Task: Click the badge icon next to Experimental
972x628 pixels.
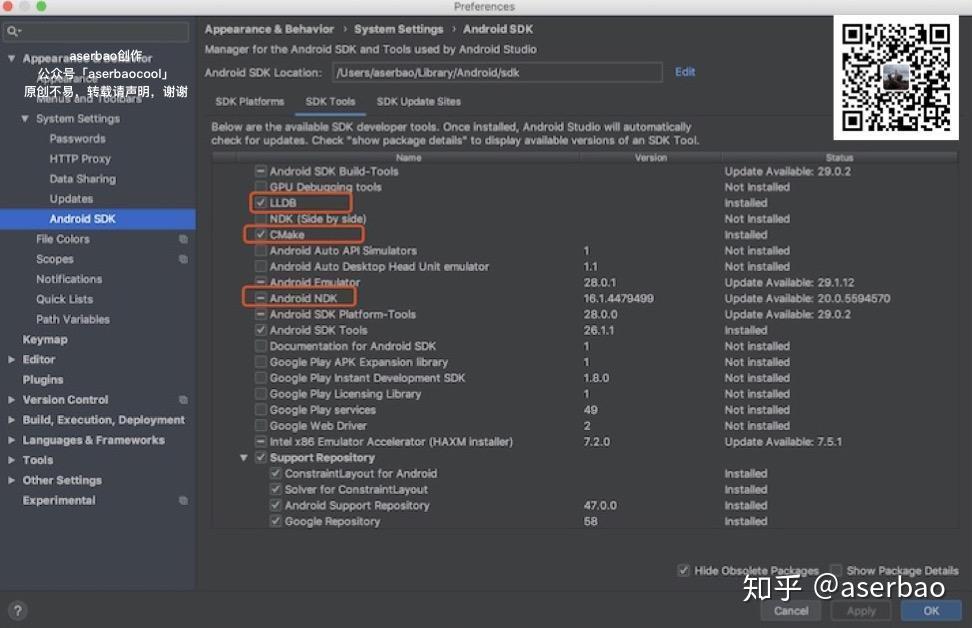Action: pos(184,500)
